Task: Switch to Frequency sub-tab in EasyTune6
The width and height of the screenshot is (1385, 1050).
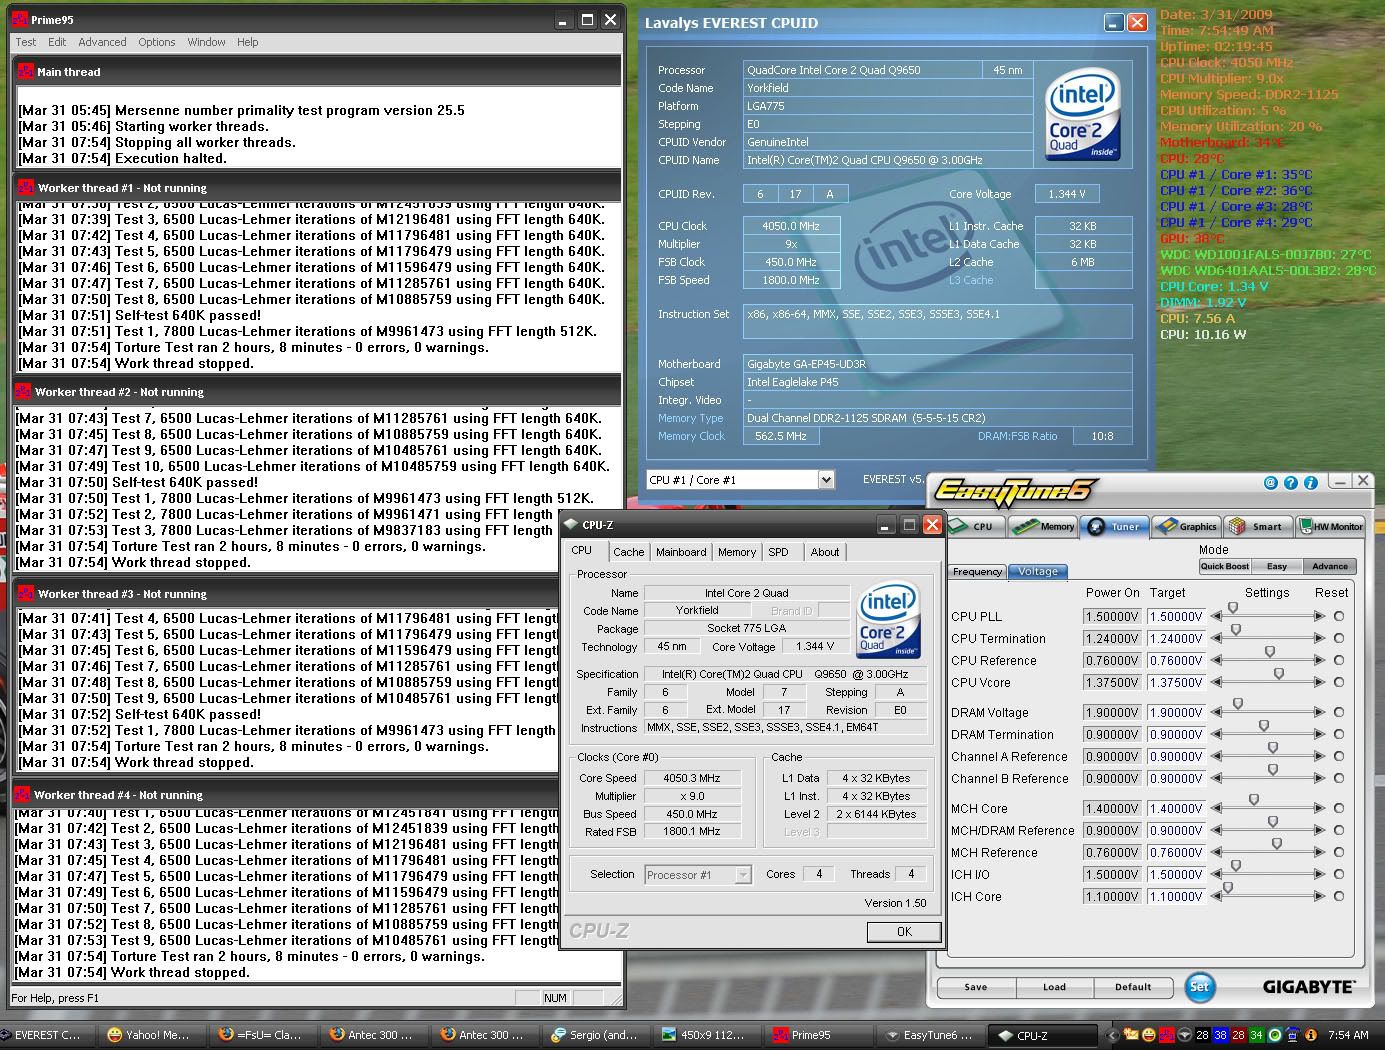Action: 977,572
